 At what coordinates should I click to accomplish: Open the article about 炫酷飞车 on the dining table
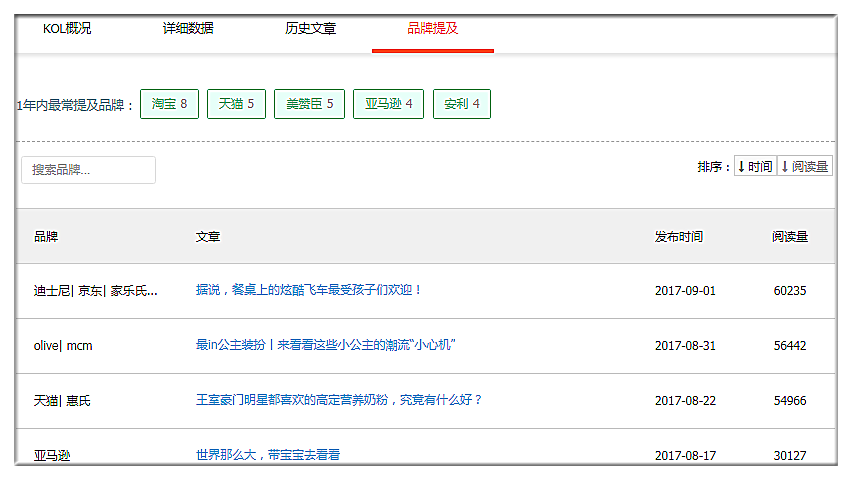tap(309, 290)
